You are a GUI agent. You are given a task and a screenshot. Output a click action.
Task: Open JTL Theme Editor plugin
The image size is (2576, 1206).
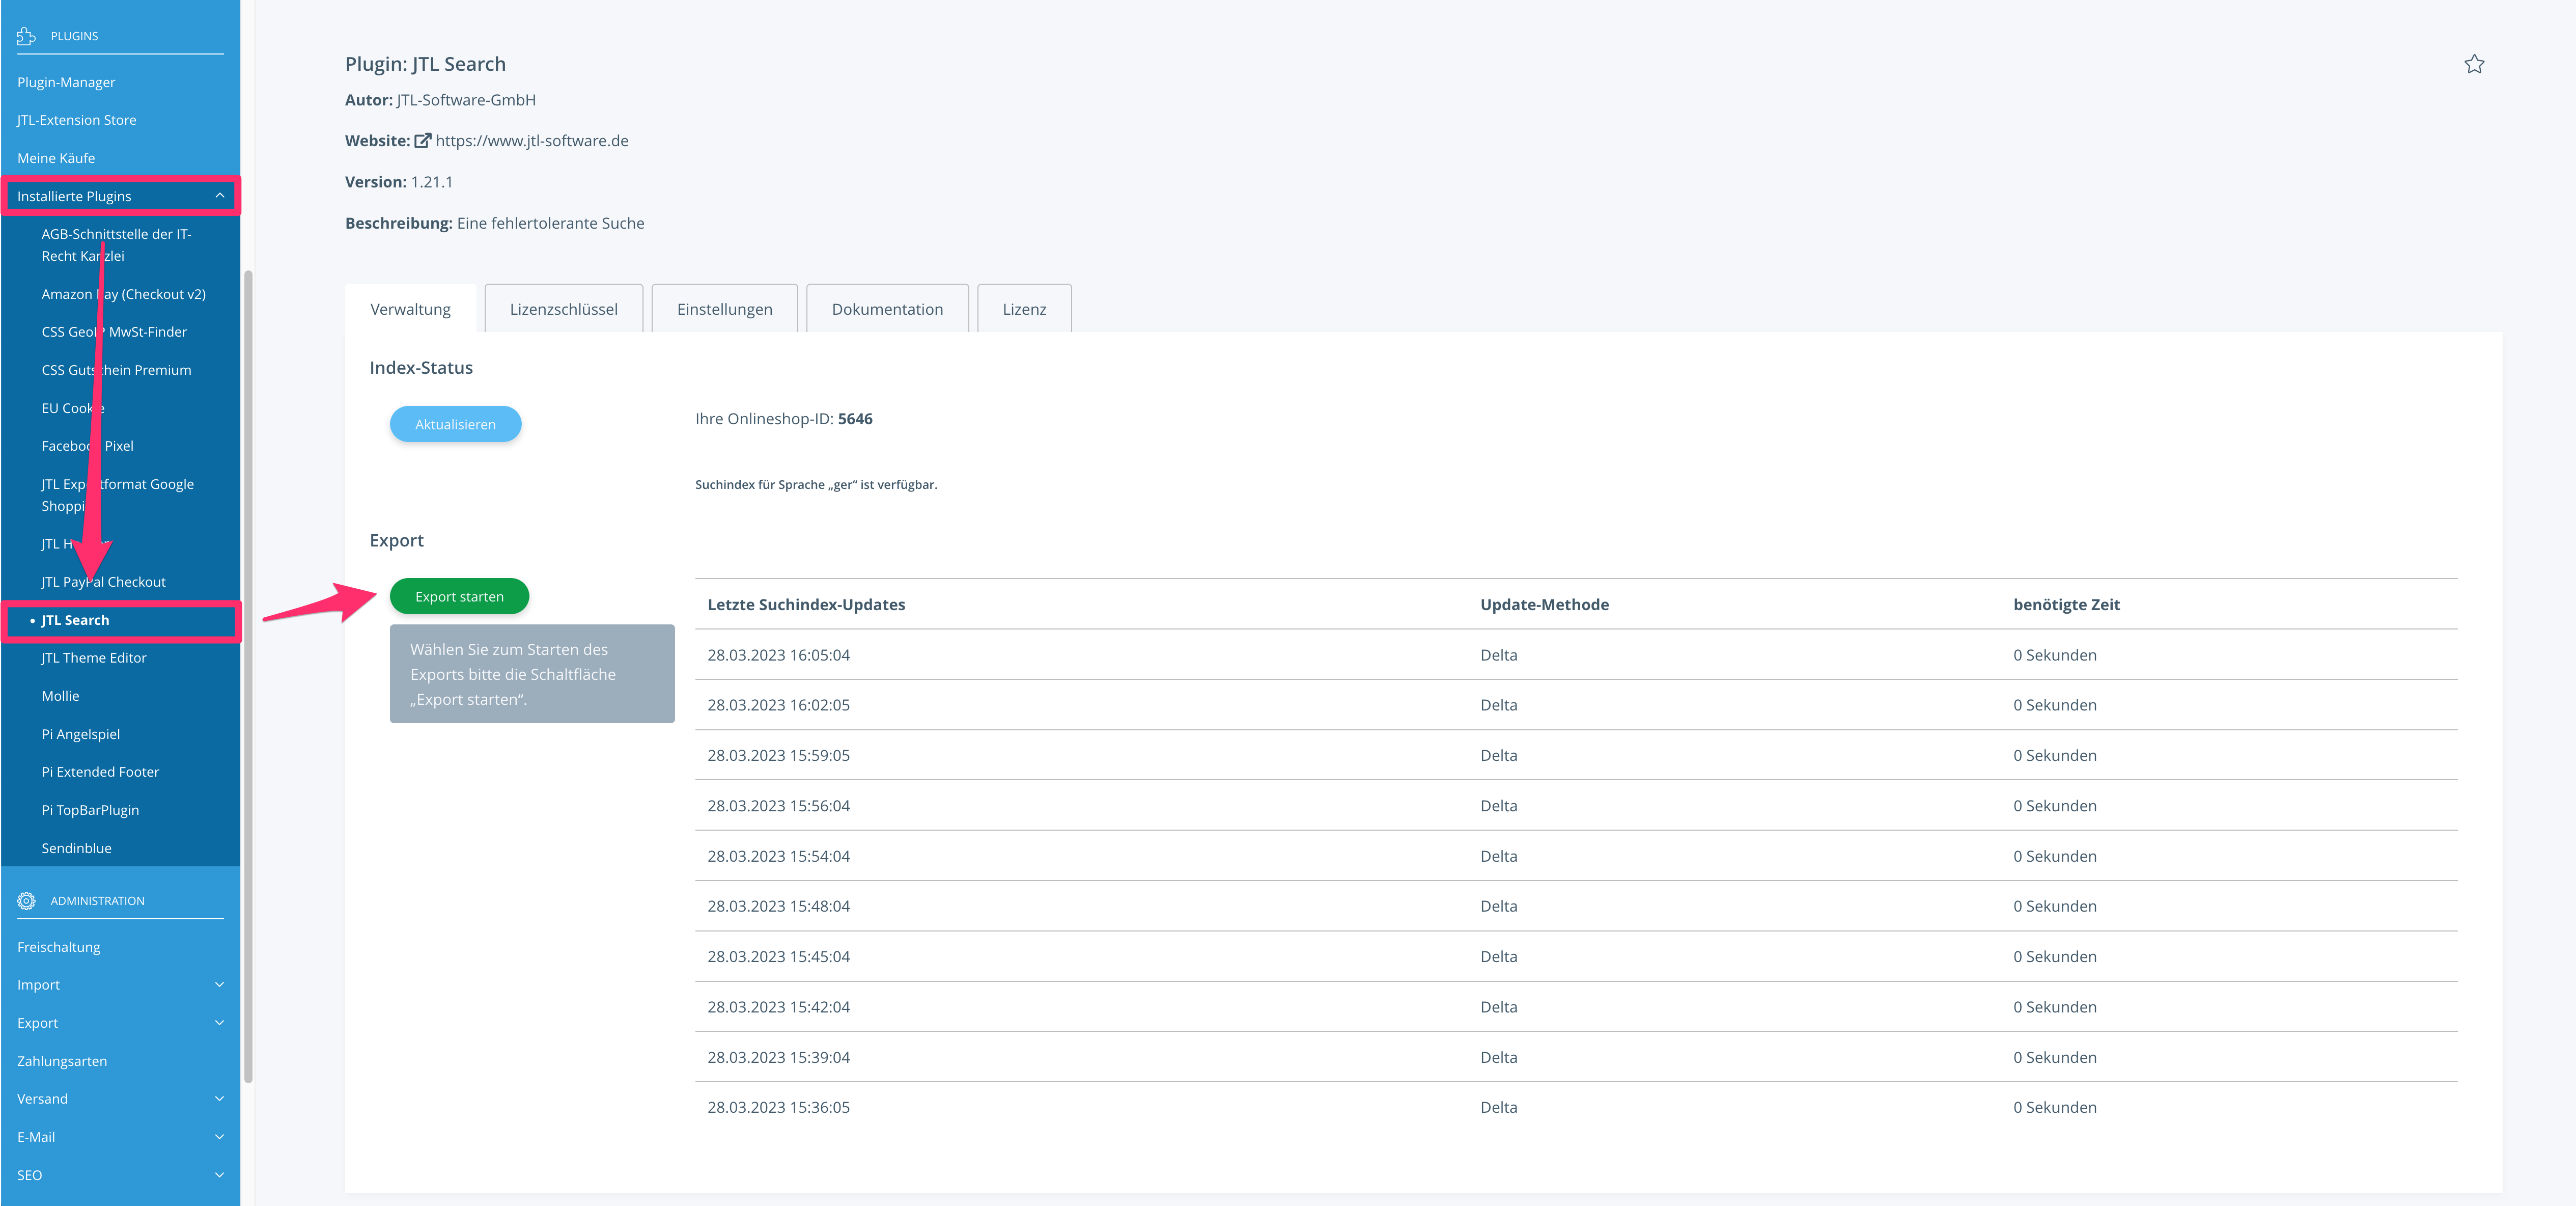(x=94, y=658)
